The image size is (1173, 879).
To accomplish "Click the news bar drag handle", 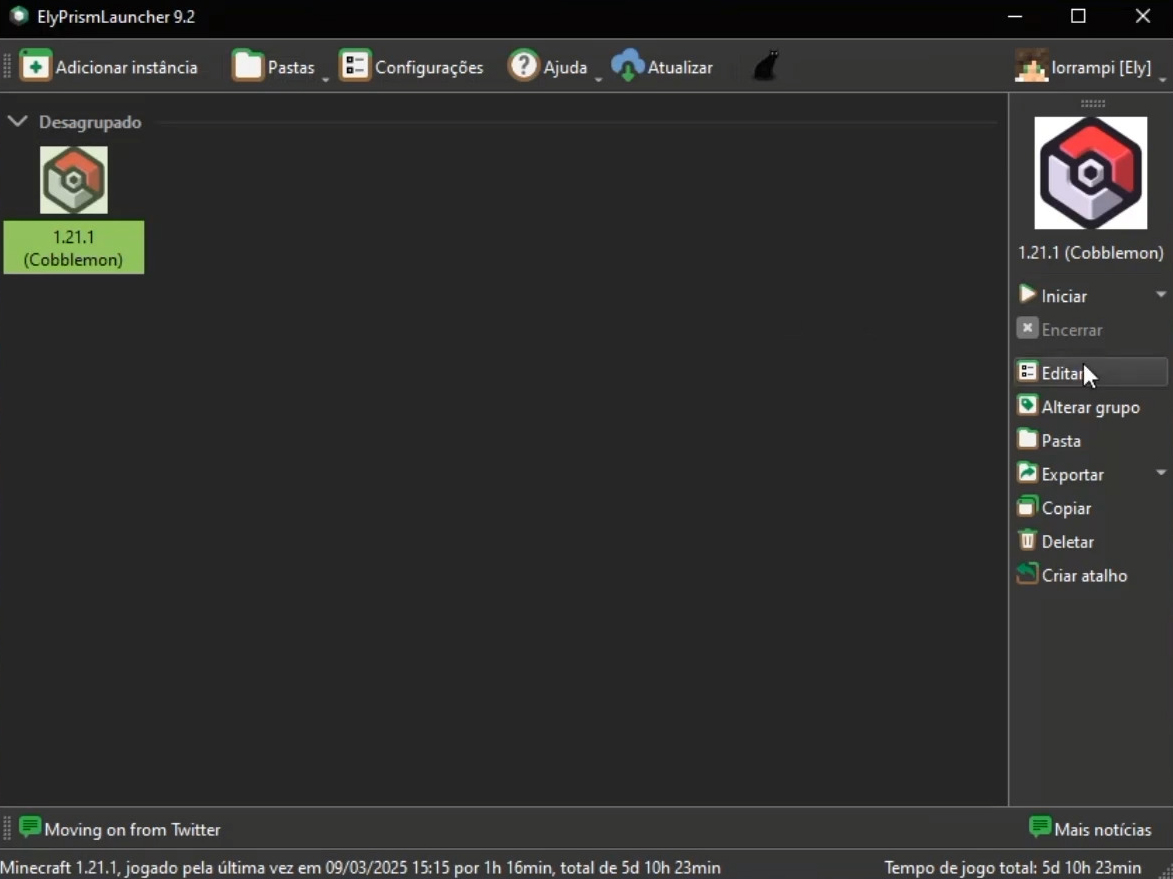I will click(x=7, y=828).
